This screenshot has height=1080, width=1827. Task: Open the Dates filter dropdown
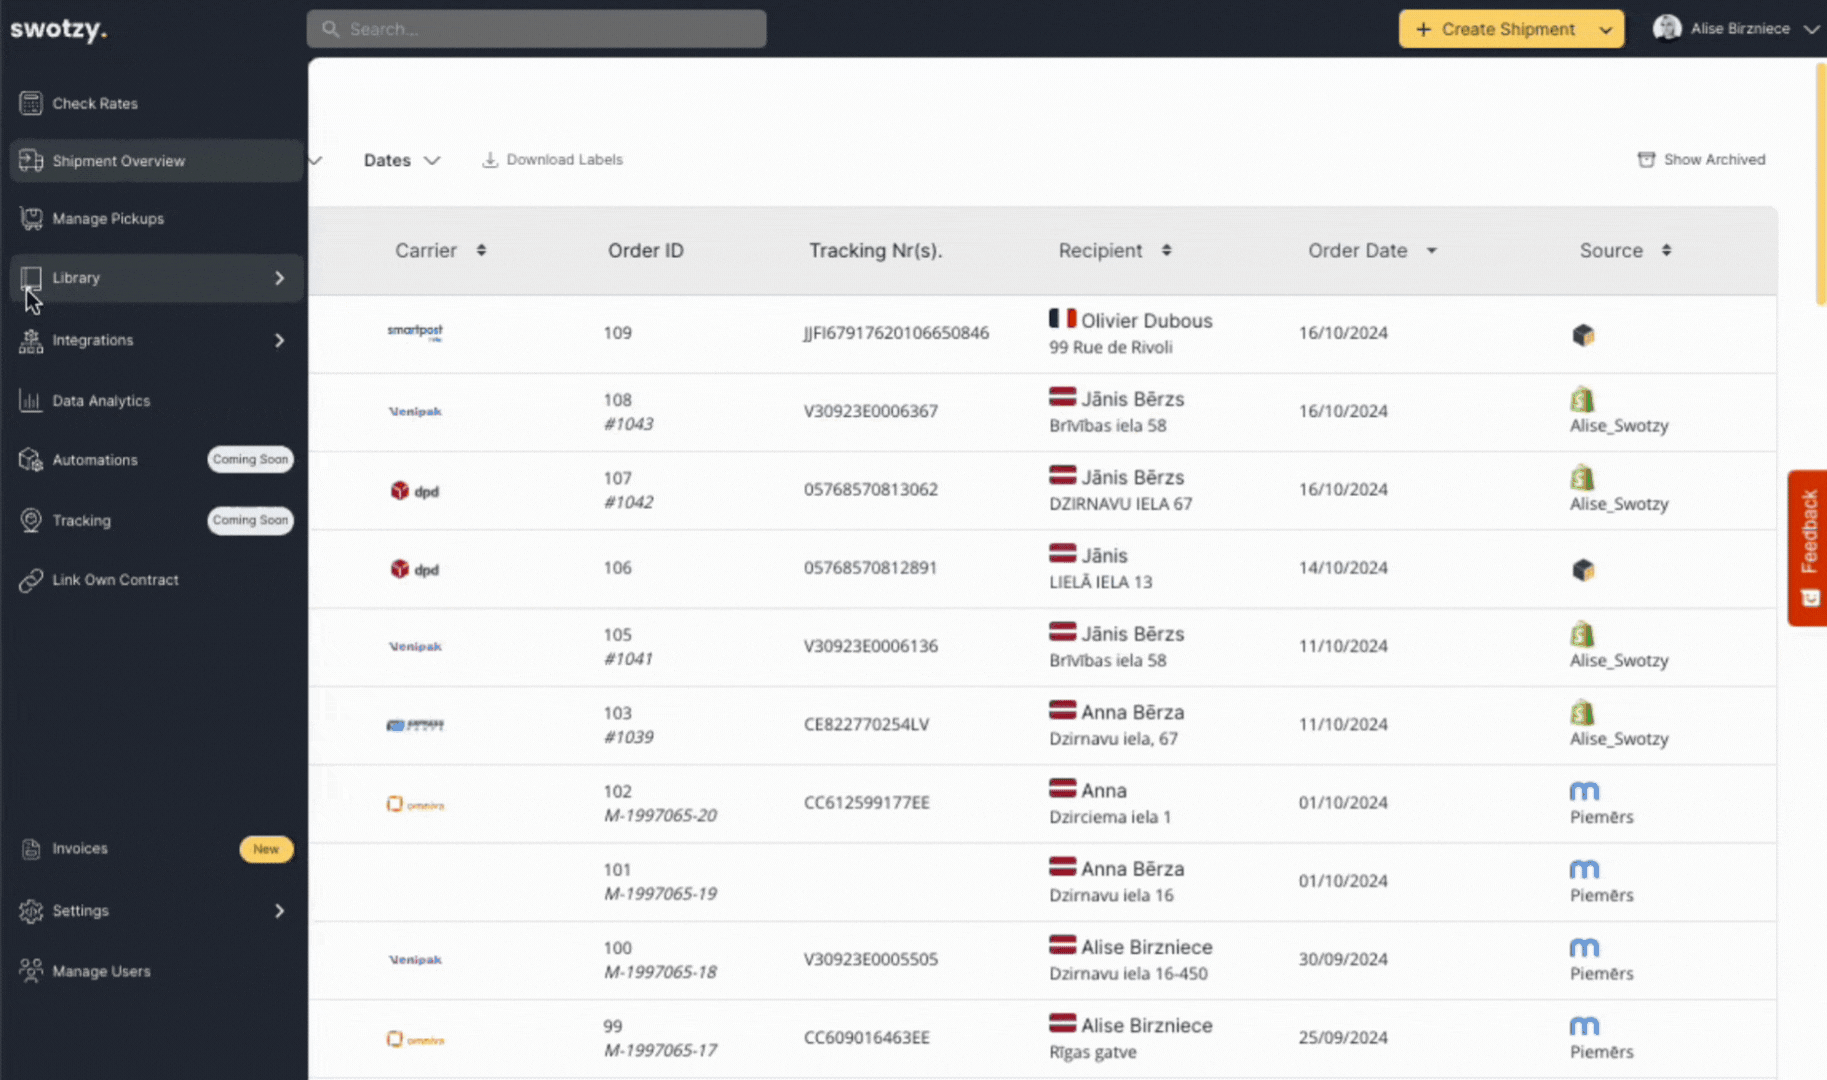[x=401, y=160]
